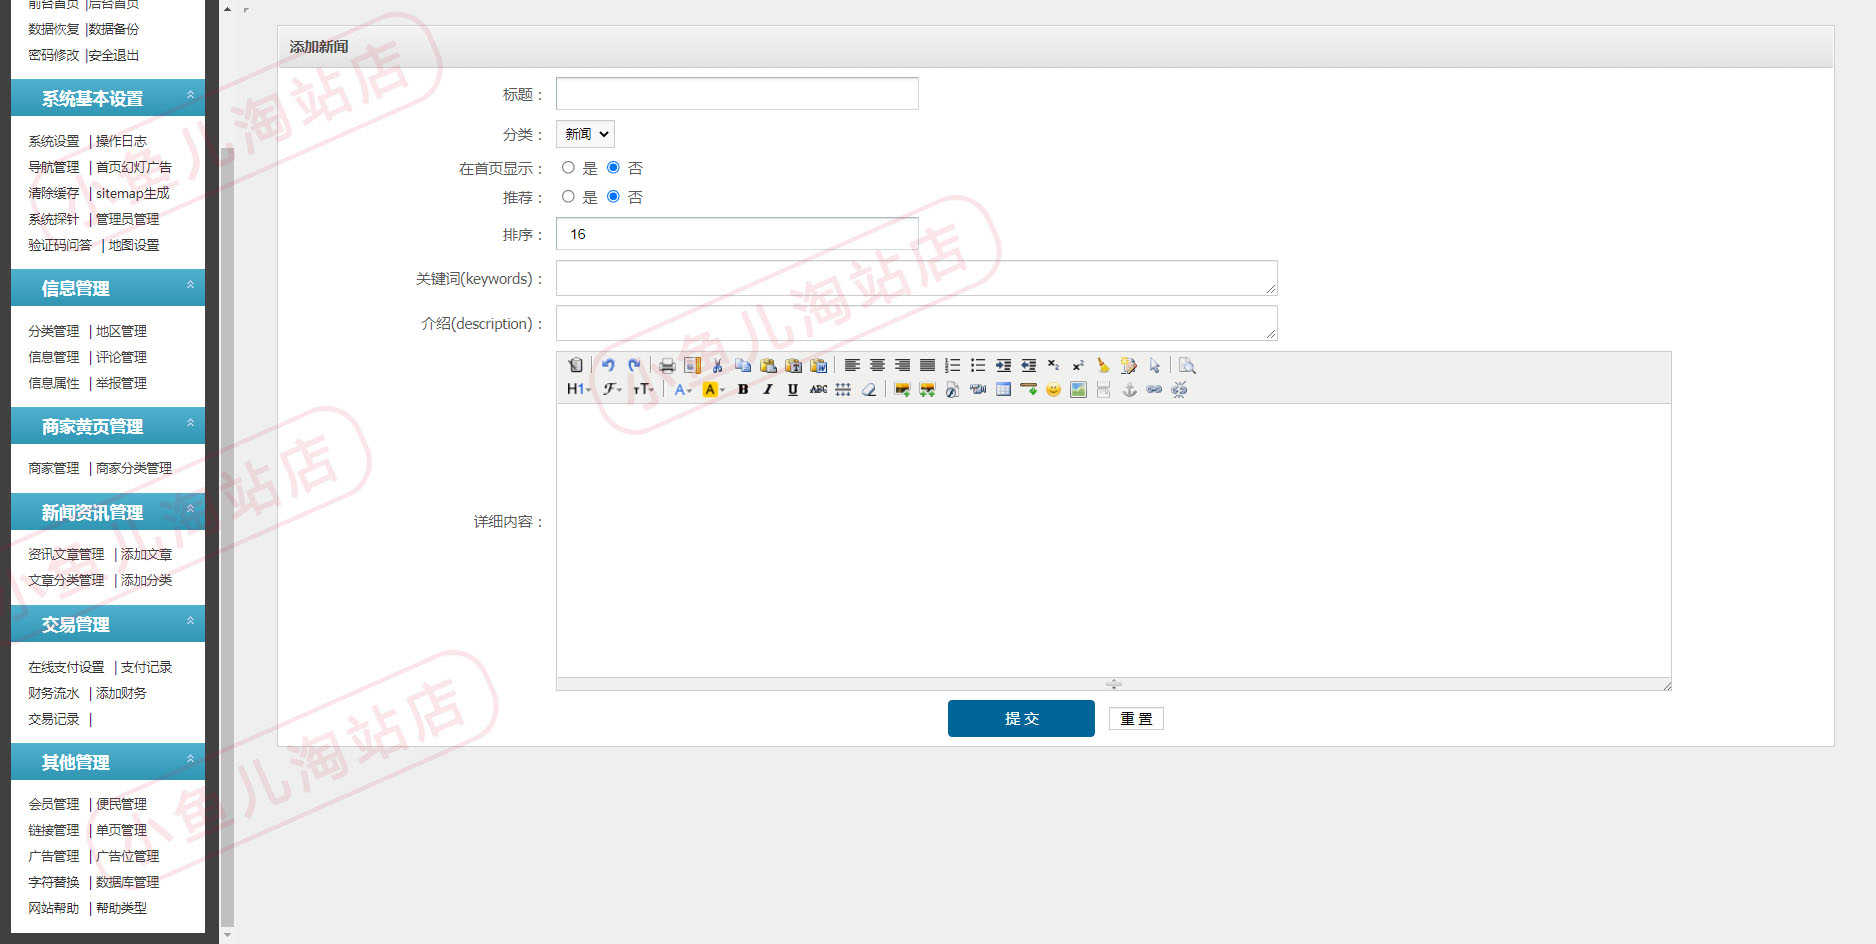Open 分类管理 under 信息管理
The height and width of the screenshot is (944, 1876).
tap(53, 331)
